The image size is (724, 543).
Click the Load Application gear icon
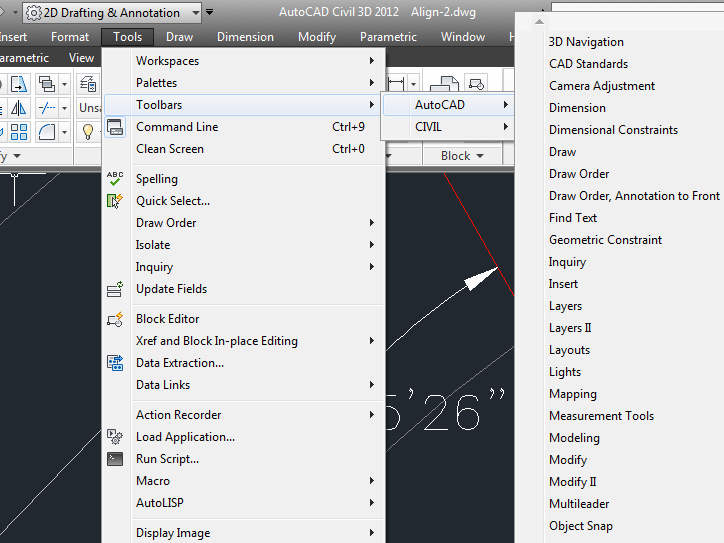click(115, 437)
